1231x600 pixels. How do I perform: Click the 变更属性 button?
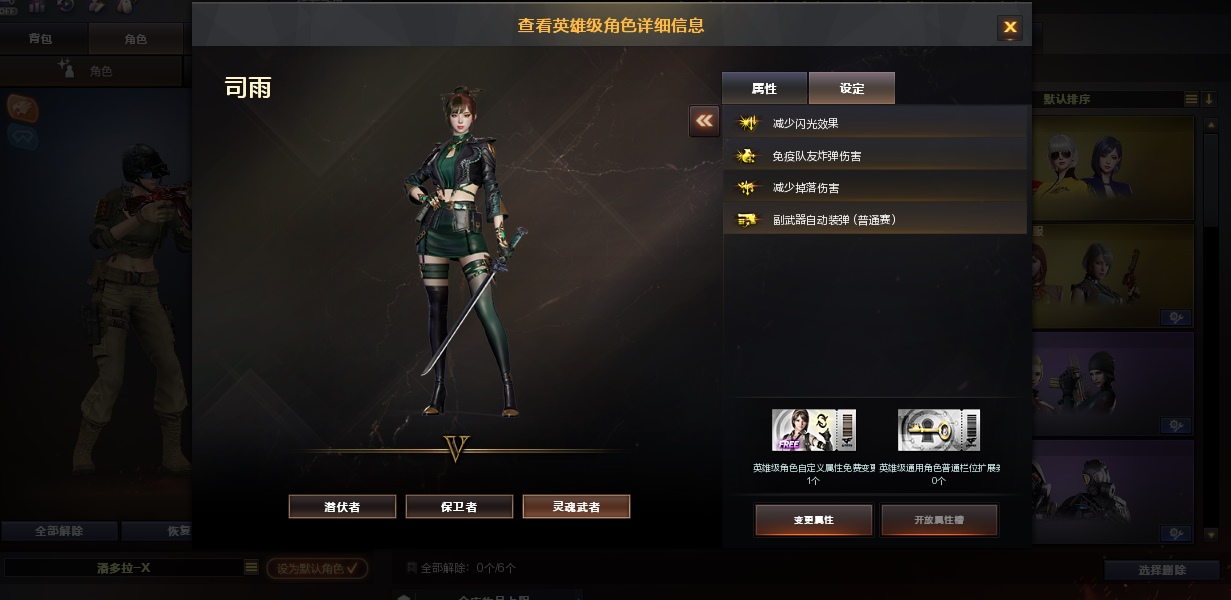(x=813, y=521)
